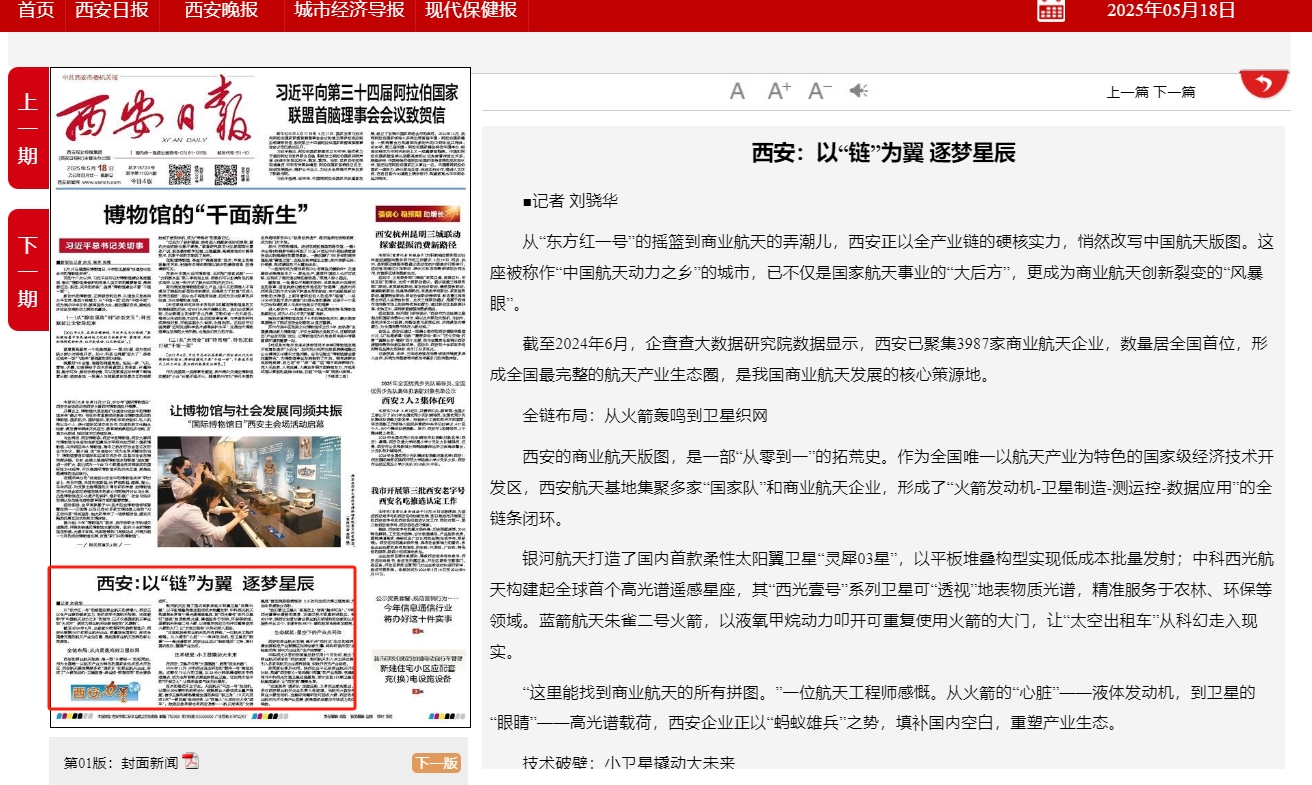This screenshot has height=785, width=1312.
Task: Reset font size with plain A icon
Action: (738, 91)
